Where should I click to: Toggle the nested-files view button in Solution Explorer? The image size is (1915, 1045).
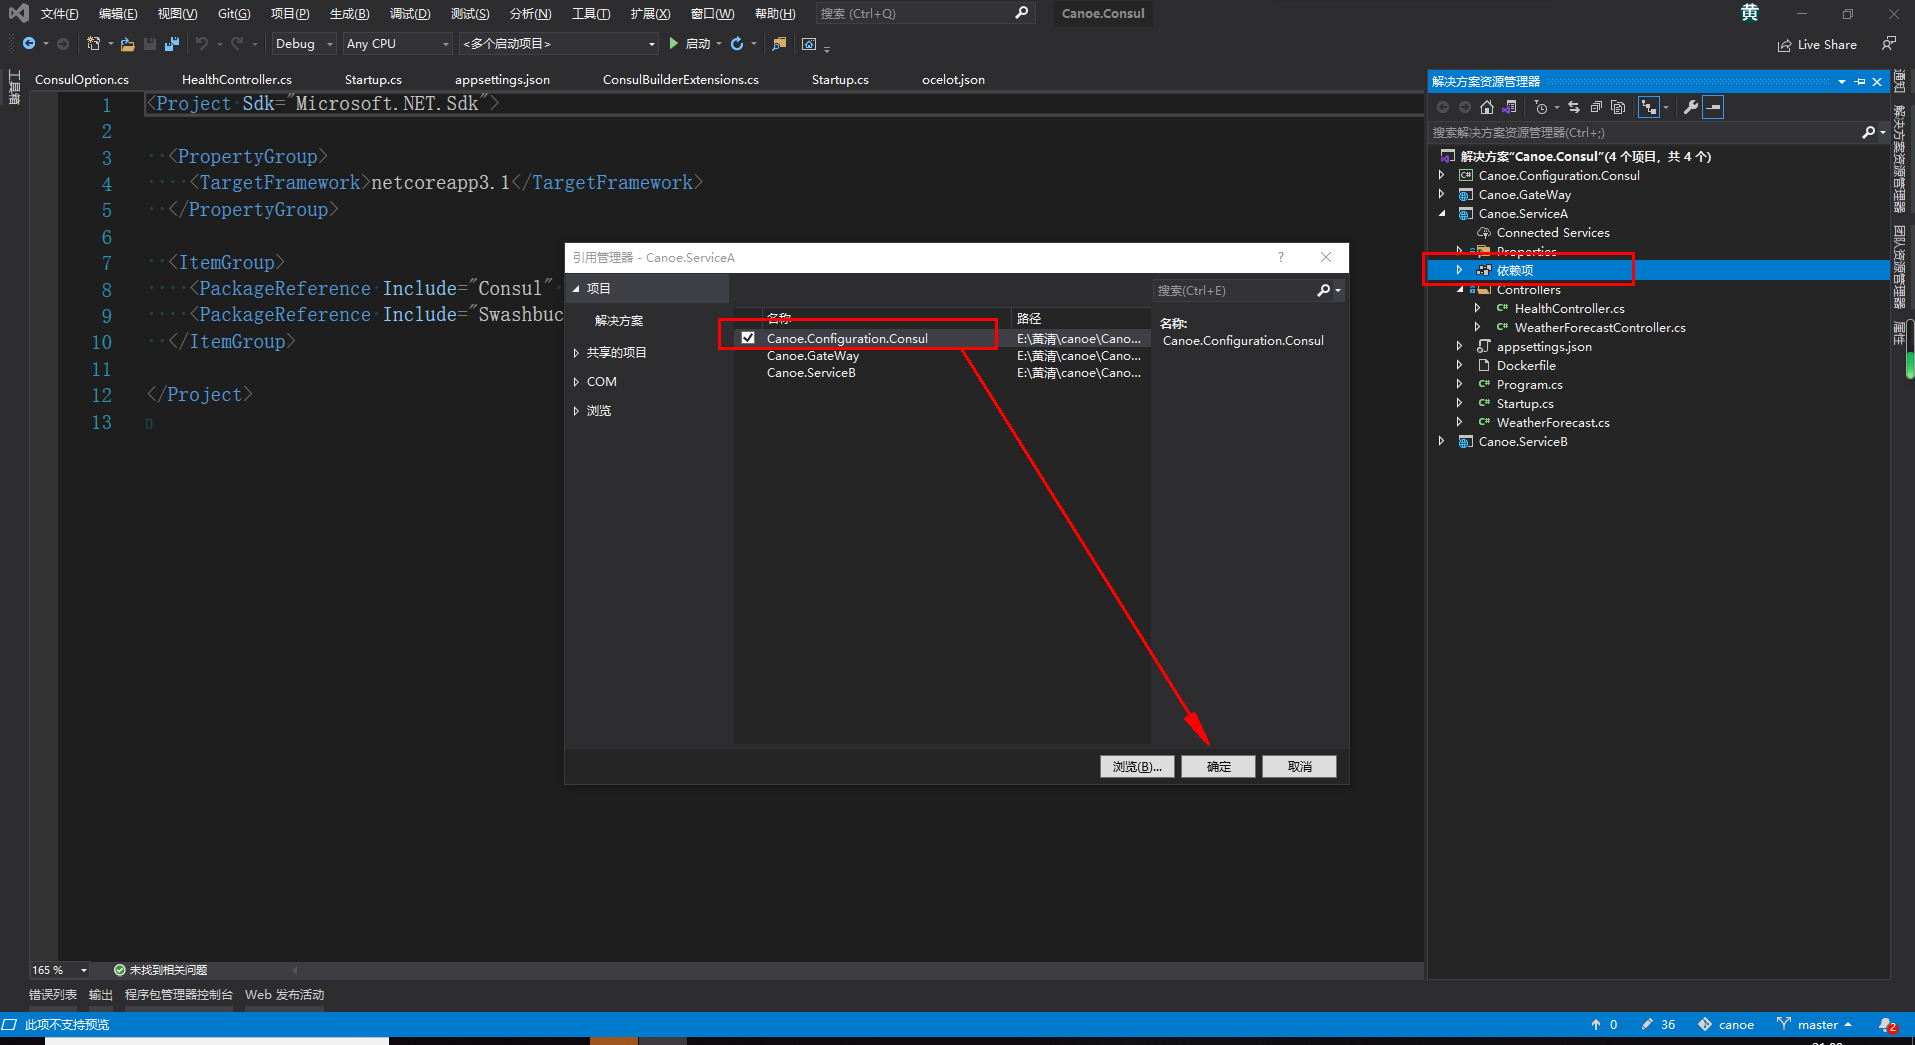tap(1649, 107)
